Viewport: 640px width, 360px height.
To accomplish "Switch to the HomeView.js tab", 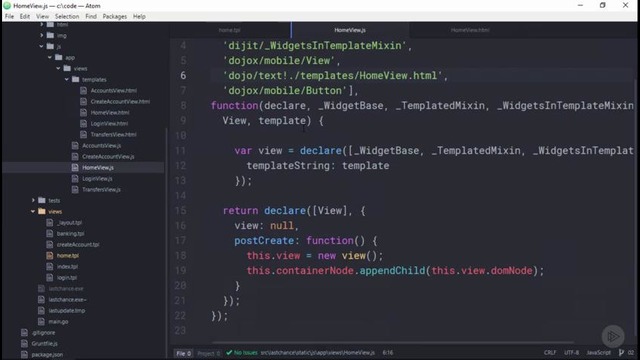I will [x=350, y=30].
